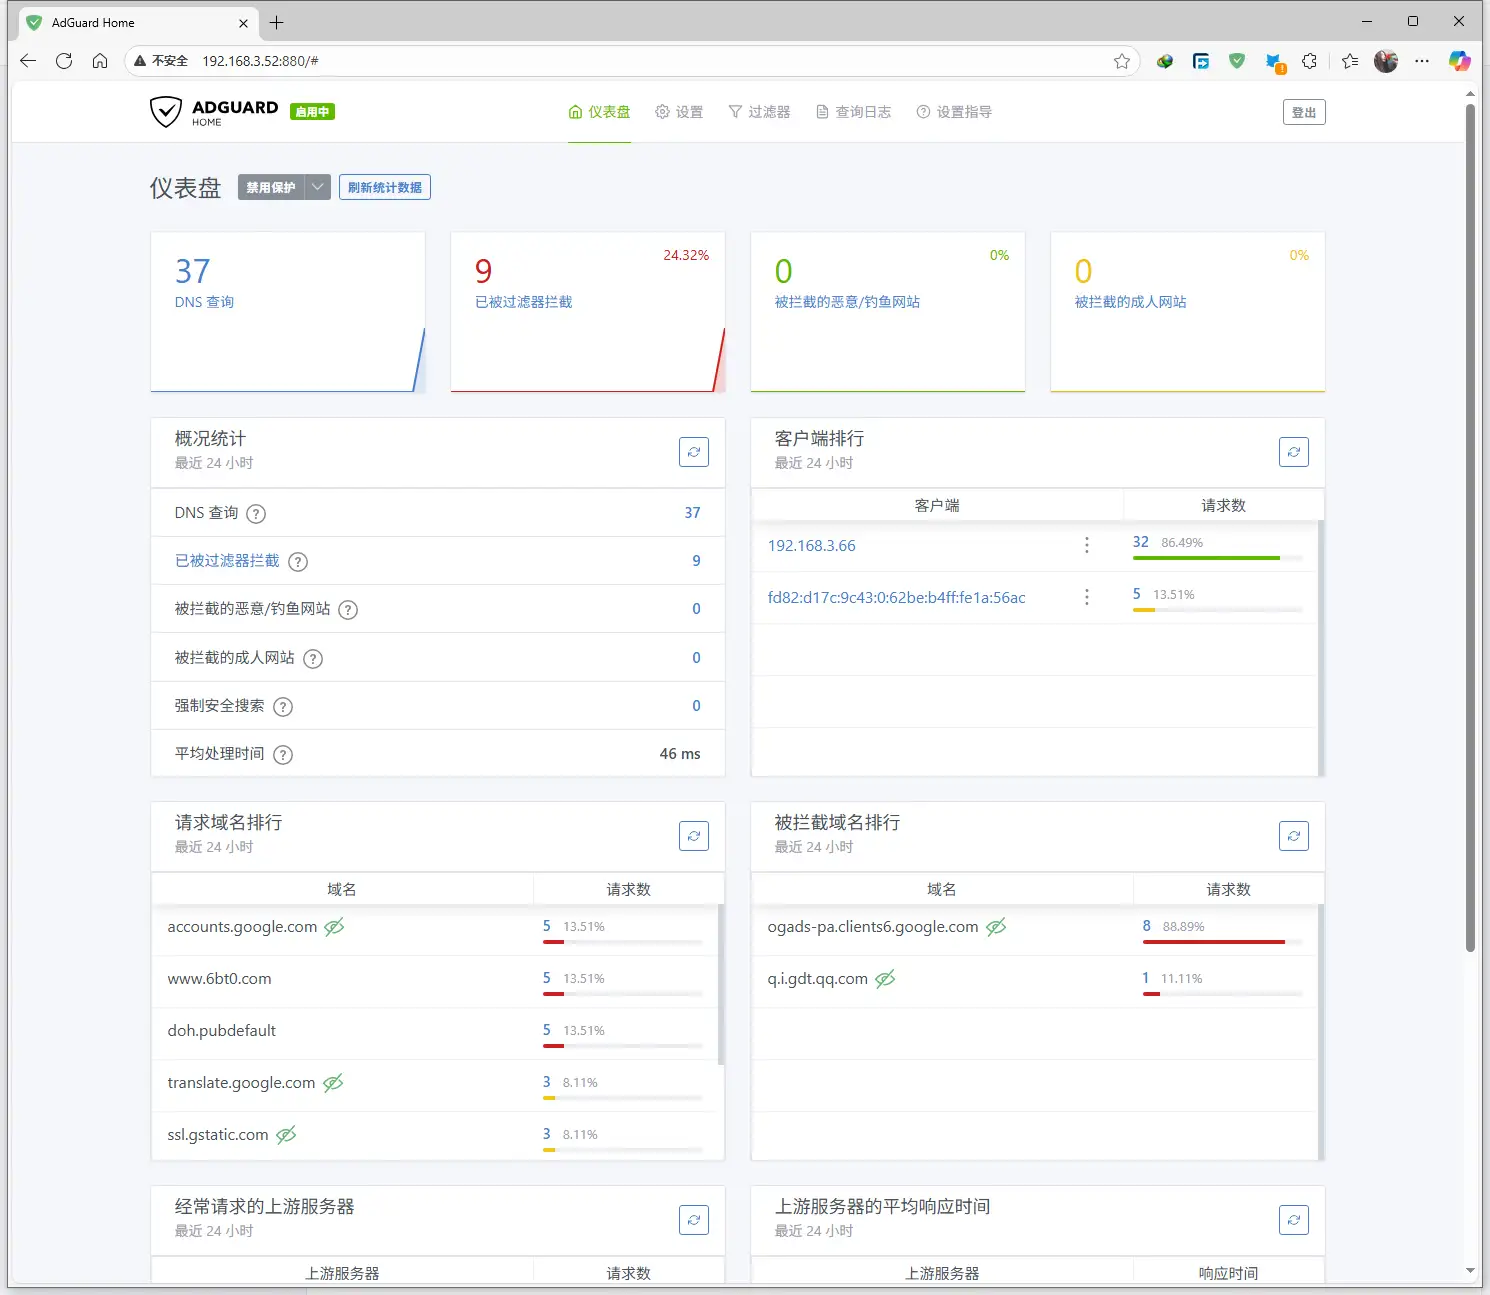This screenshot has height=1295, width=1490.
Task: Toggle visibility for ogads-pa.clients6.google.com
Action: (996, 927)
